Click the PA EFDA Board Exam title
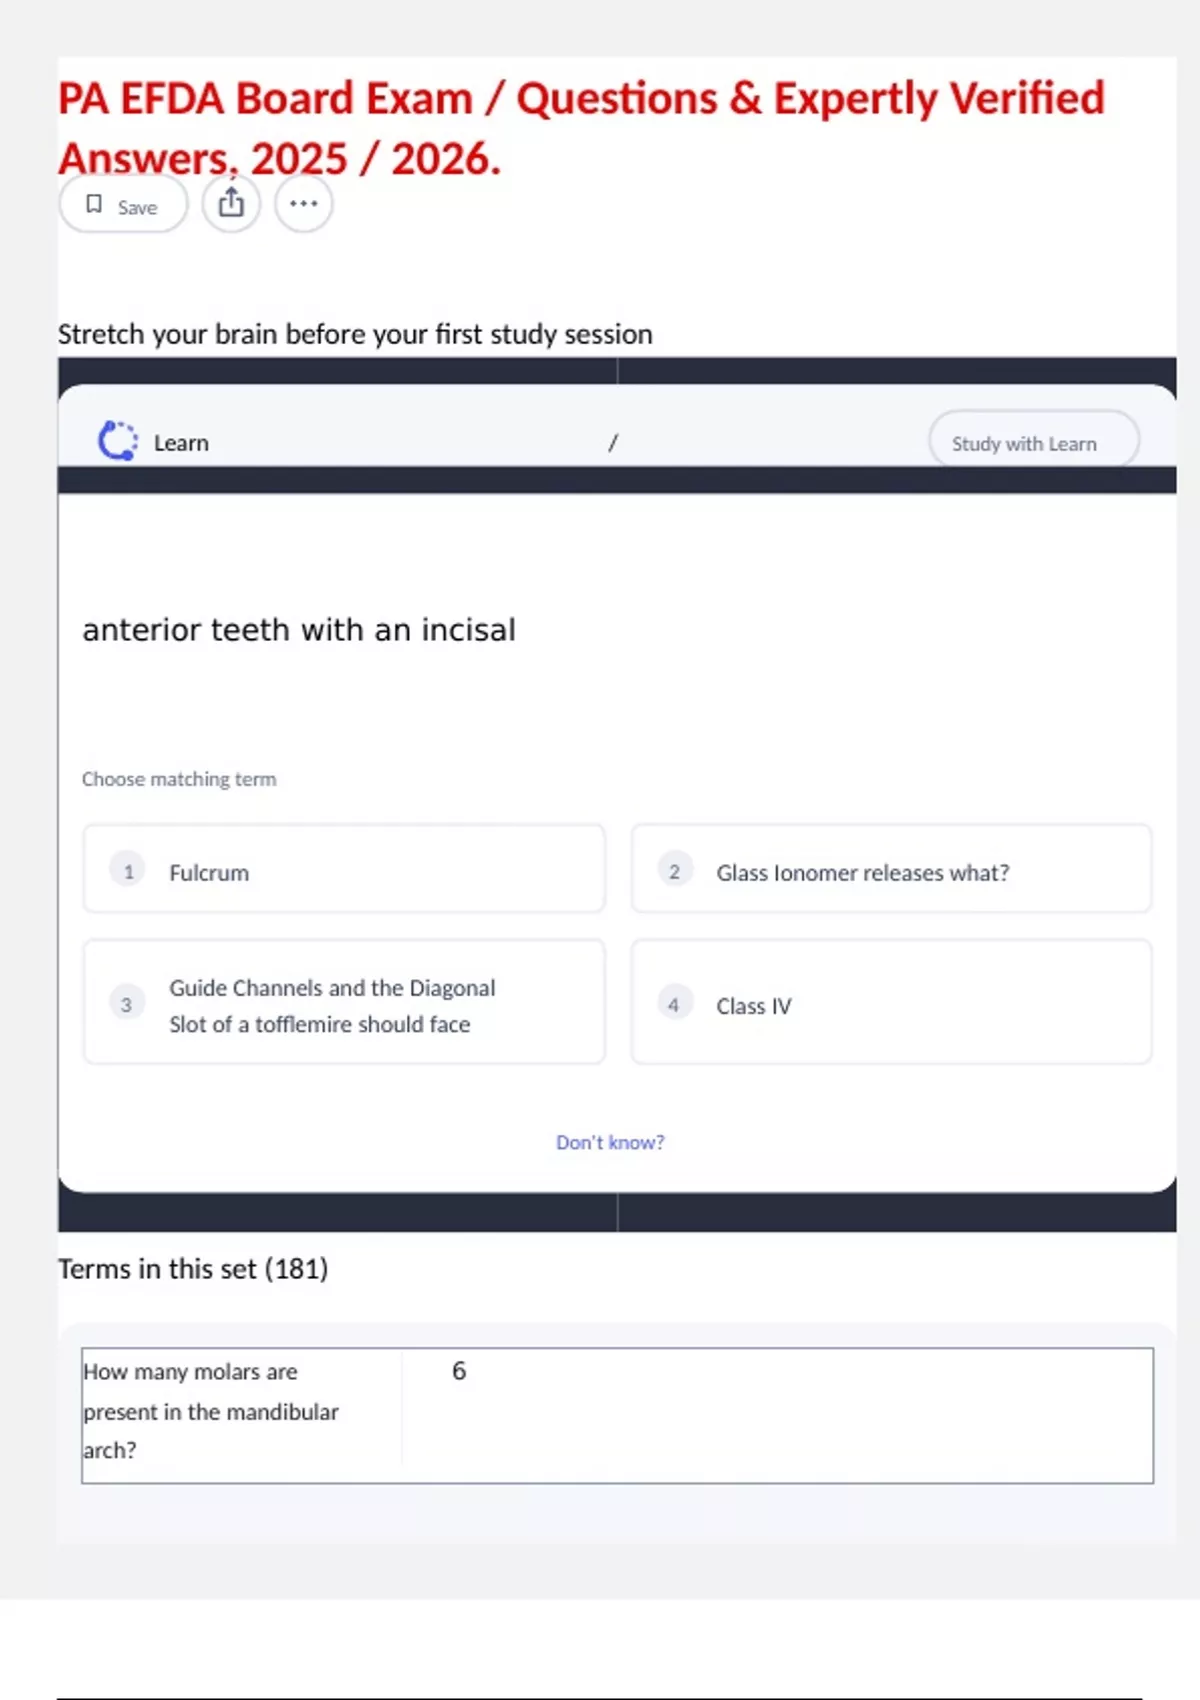 pos(581,128)
